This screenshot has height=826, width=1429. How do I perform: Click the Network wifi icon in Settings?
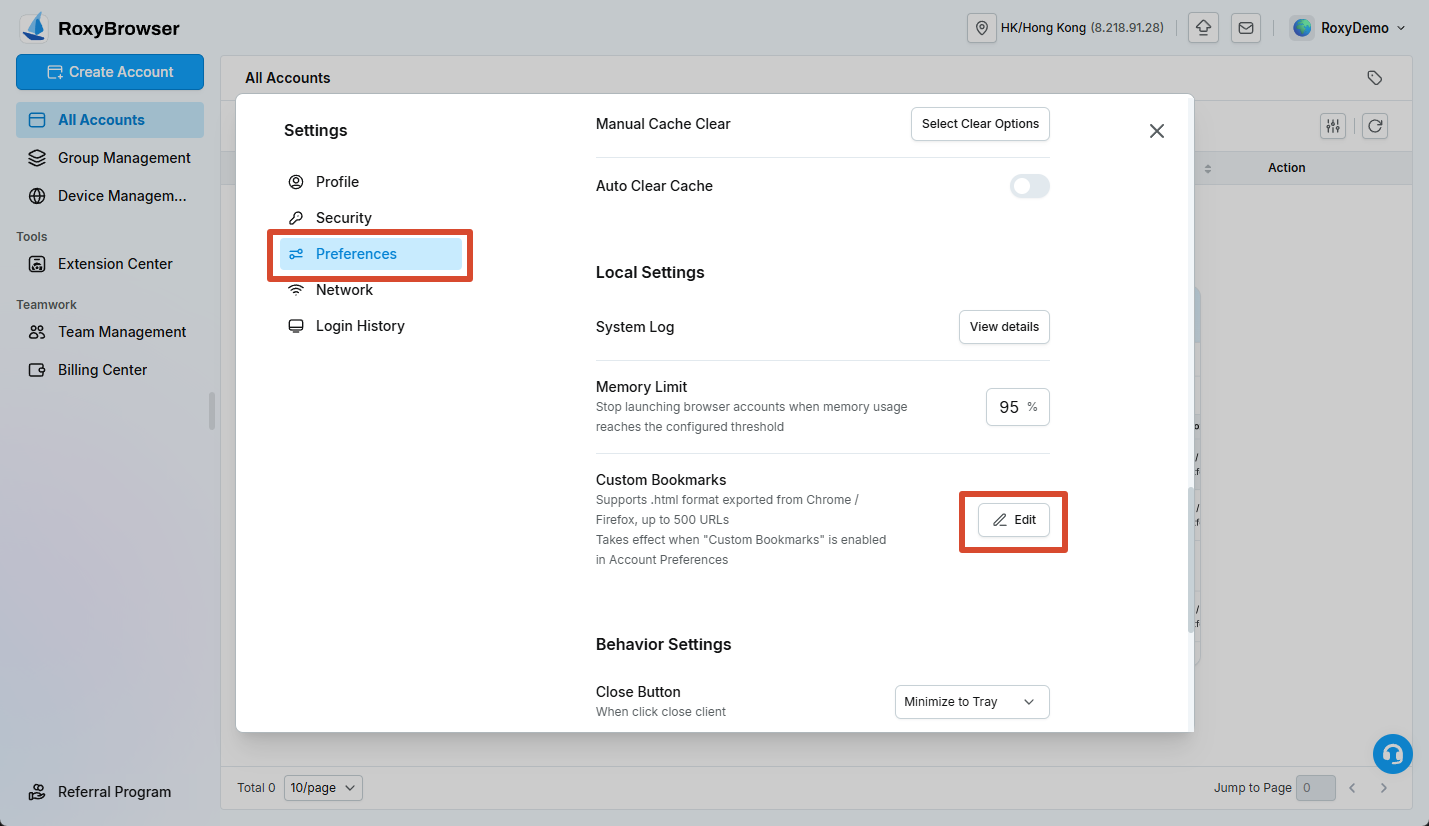pyautogui.click(x=296, y=290)
